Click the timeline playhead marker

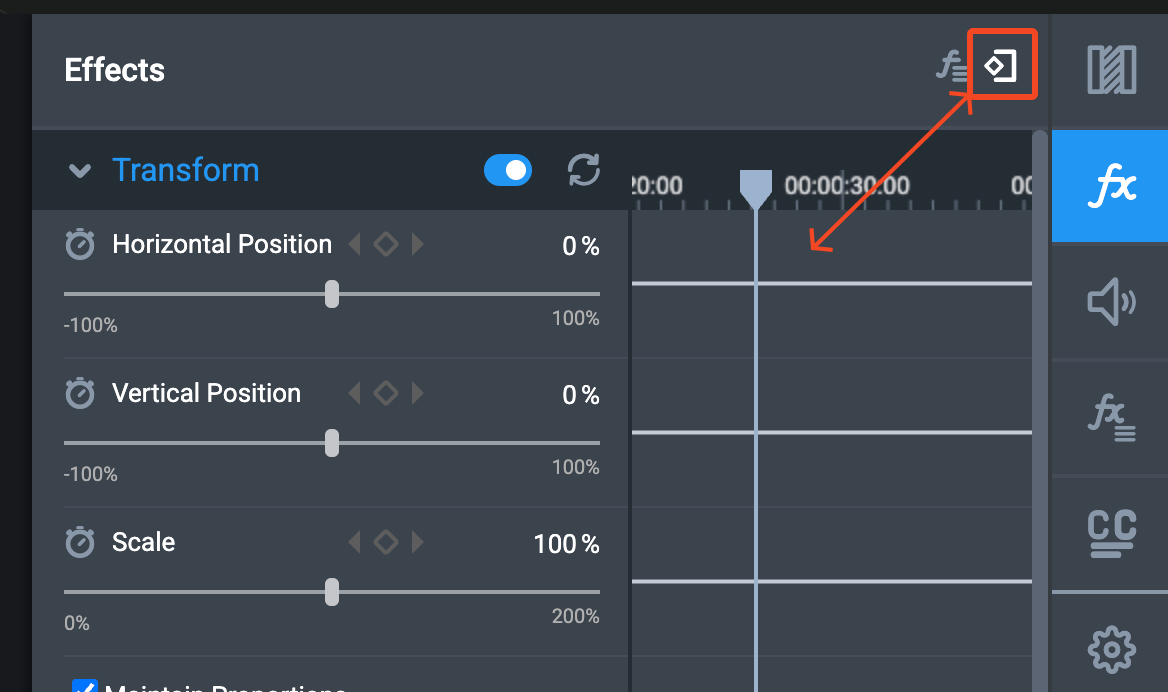[x=755, y=188]
